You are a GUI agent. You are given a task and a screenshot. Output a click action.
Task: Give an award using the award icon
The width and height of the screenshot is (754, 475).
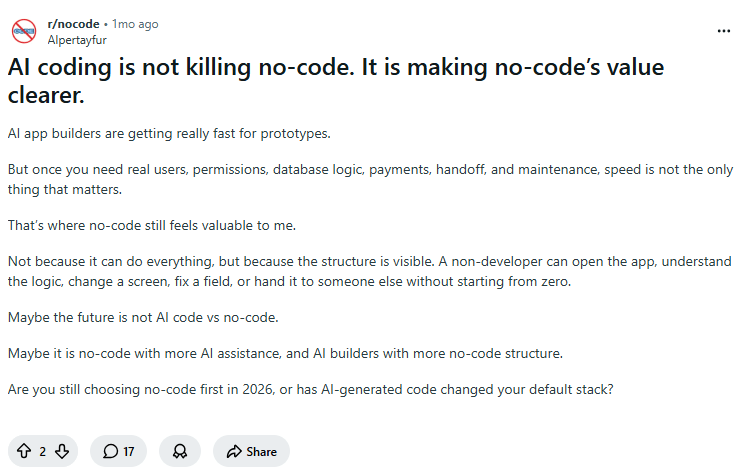tap(180, 451)
